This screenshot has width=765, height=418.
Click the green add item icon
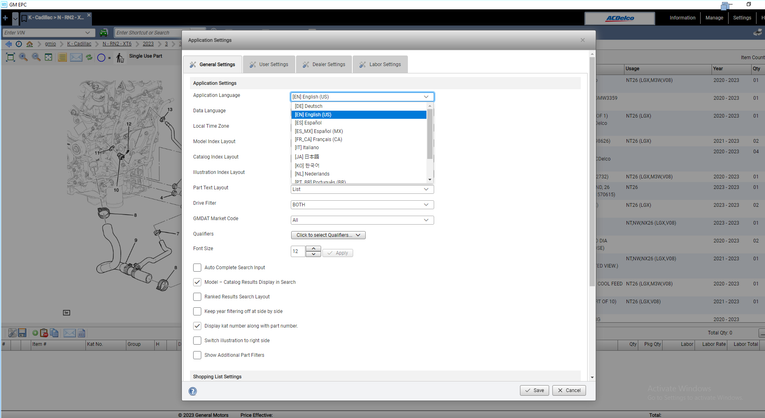coord(34,333)
